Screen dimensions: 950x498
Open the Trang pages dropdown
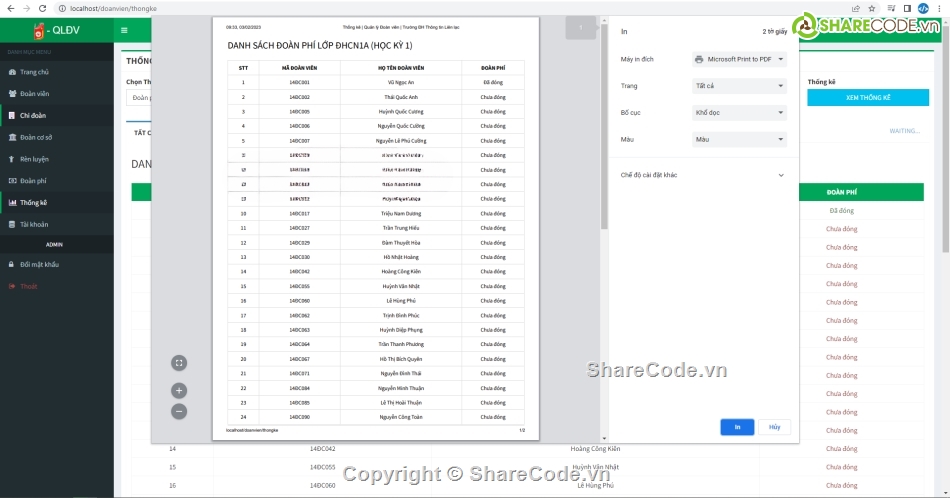pos(739,86)
